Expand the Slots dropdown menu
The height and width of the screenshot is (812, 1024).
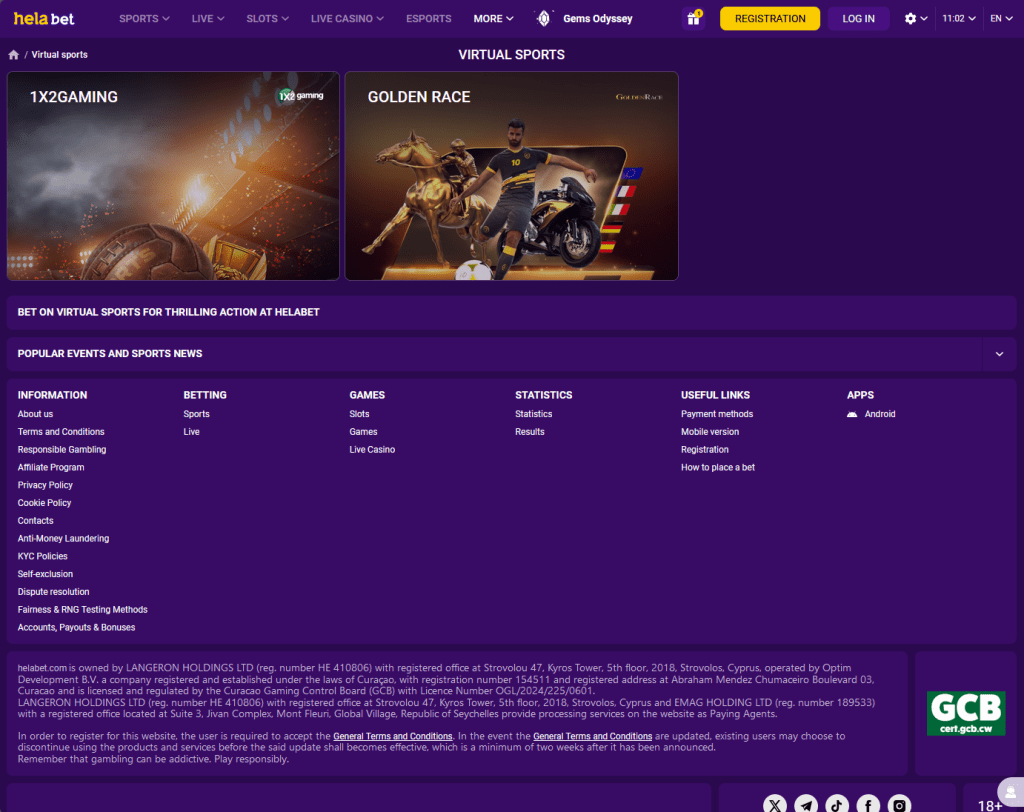pyautogui.click(x=267, y=18)
